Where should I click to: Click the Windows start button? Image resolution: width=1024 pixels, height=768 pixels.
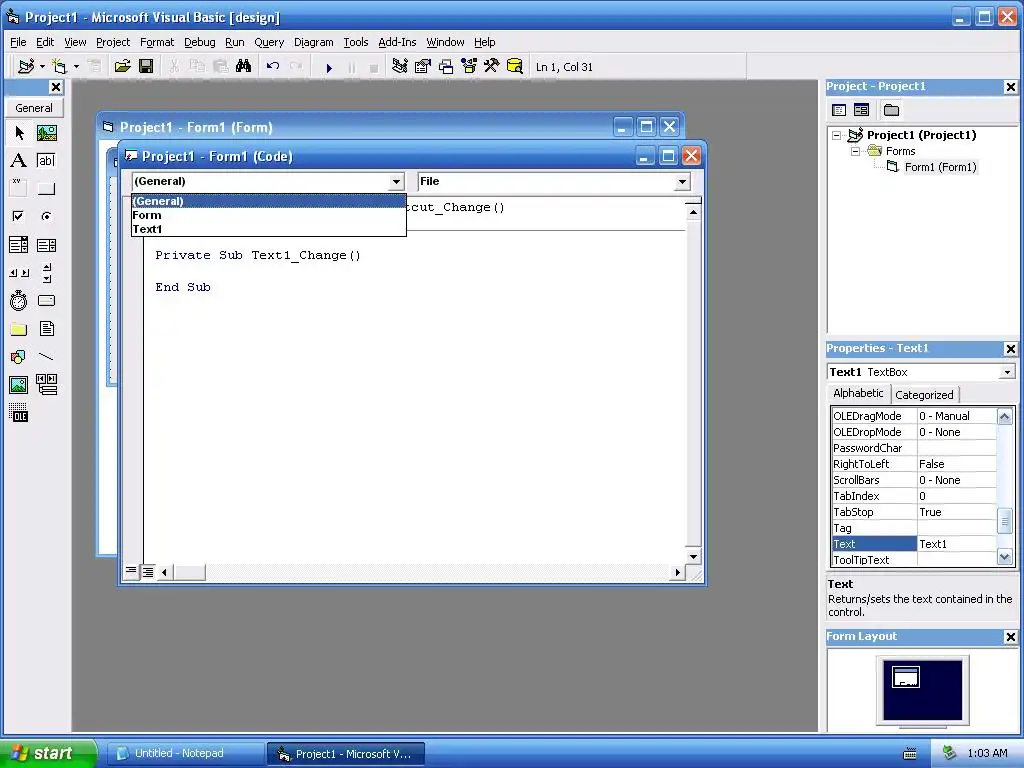pyautogui.click(x=47, y=753)
